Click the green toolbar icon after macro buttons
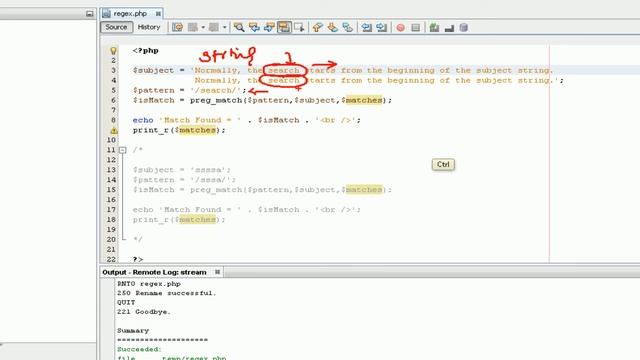The image size is (640, 360). tap(434, 27)
